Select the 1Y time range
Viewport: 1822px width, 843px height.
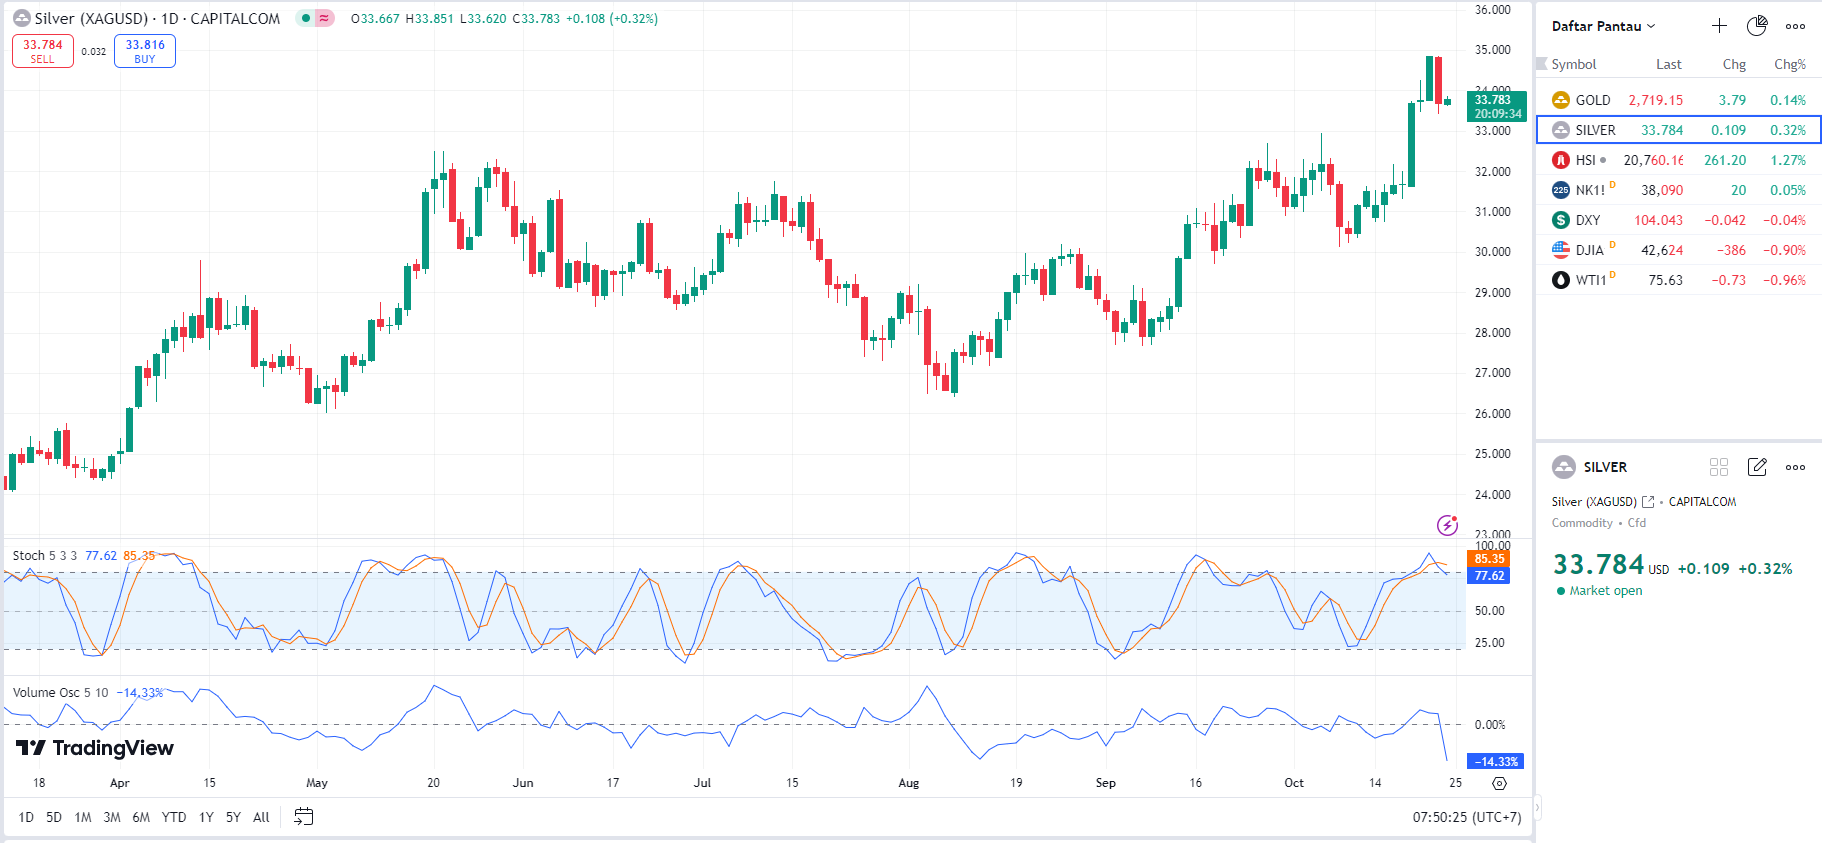[x=206, y=817]
